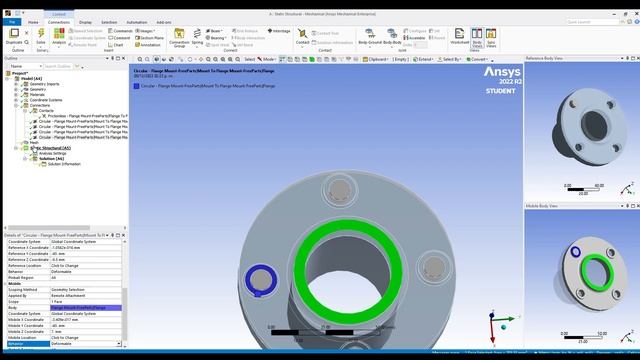Click the delete X icon in Outline group
The height and width of the screenshot is (360, 640).
[27, 33]
